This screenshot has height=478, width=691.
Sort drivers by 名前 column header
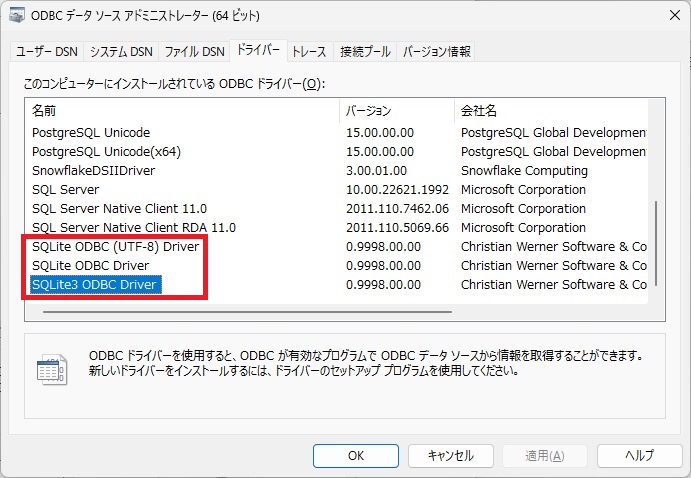[182, 111]
